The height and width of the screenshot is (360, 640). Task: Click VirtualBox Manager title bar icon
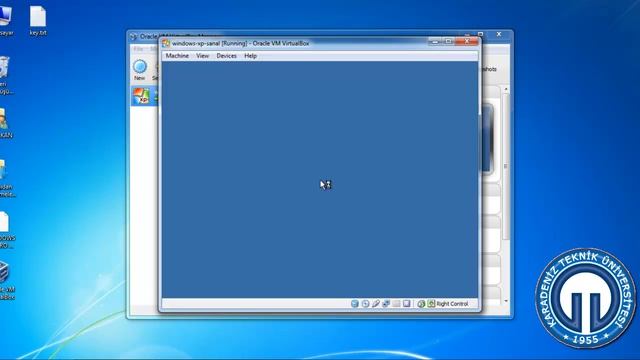click(134, 37)
